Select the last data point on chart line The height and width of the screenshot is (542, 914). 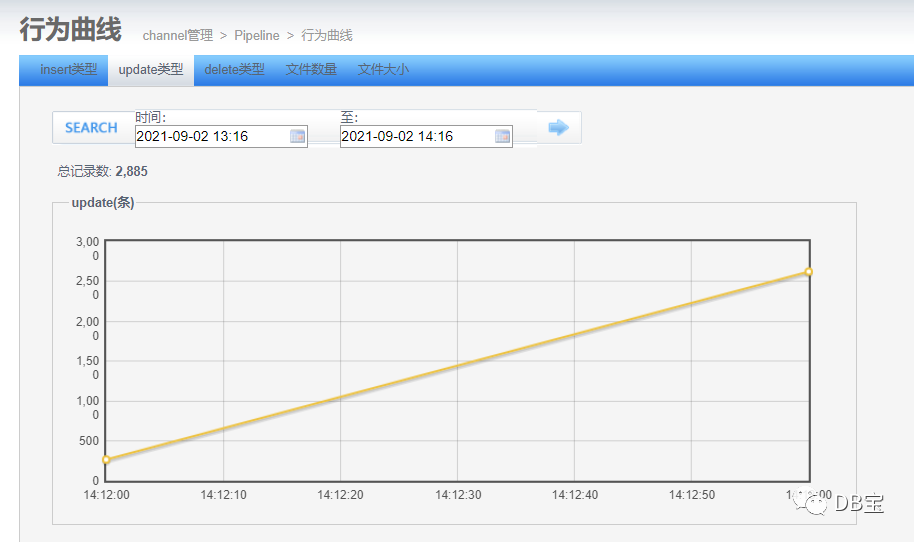click(x=808, y=272)
